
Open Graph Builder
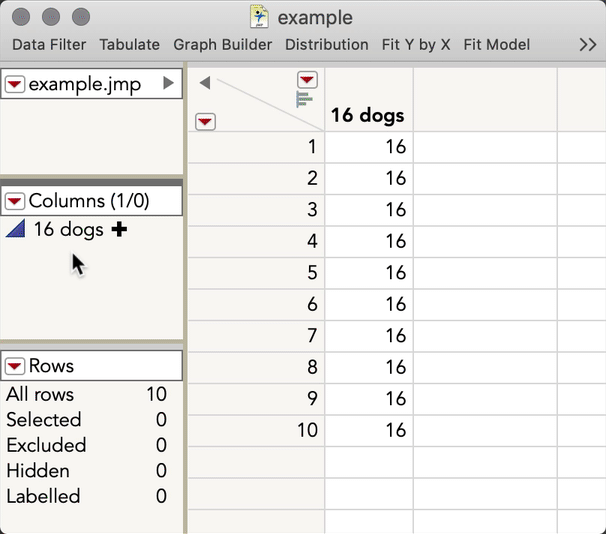click(x=222, y=45)
